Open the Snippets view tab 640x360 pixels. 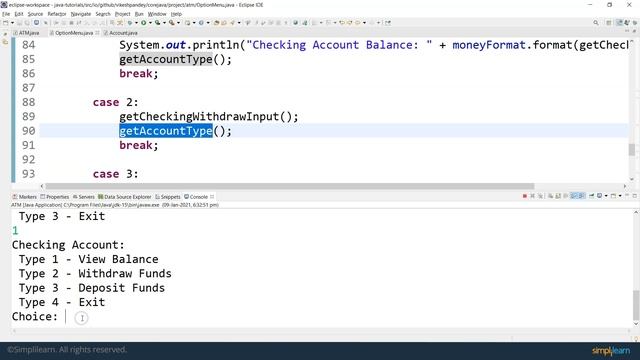[168, 197]
